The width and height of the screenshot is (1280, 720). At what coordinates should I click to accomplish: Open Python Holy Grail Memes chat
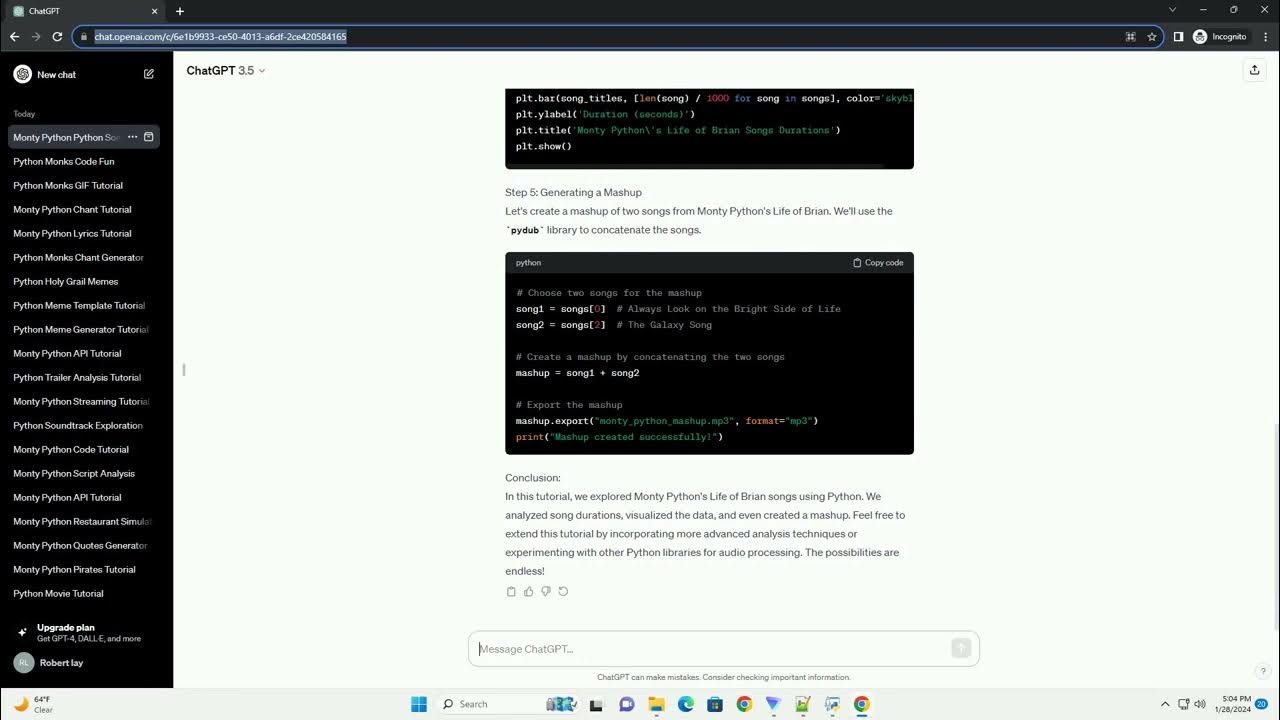tap(84, 281)
